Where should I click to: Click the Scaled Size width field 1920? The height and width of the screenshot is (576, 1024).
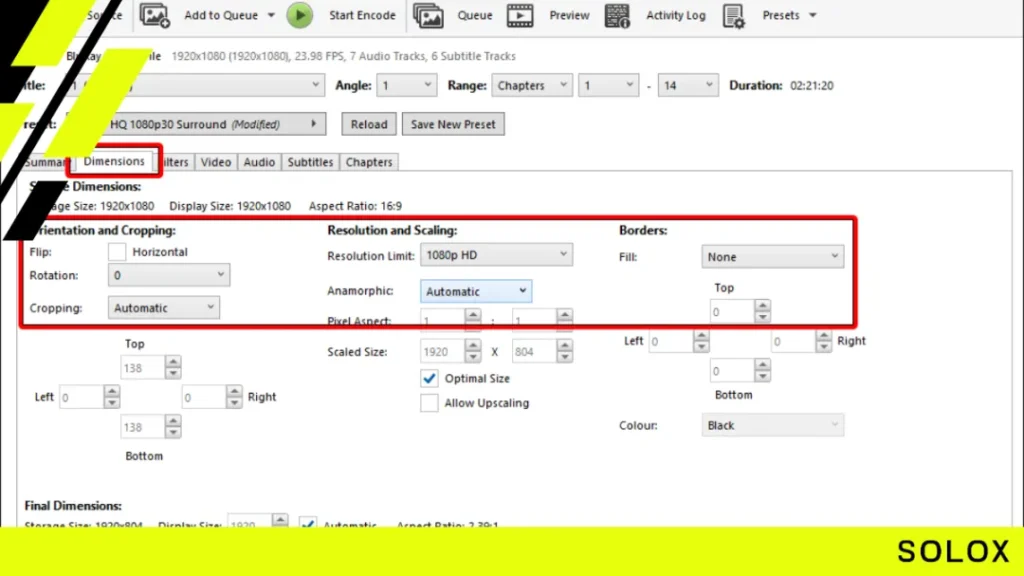442,352
